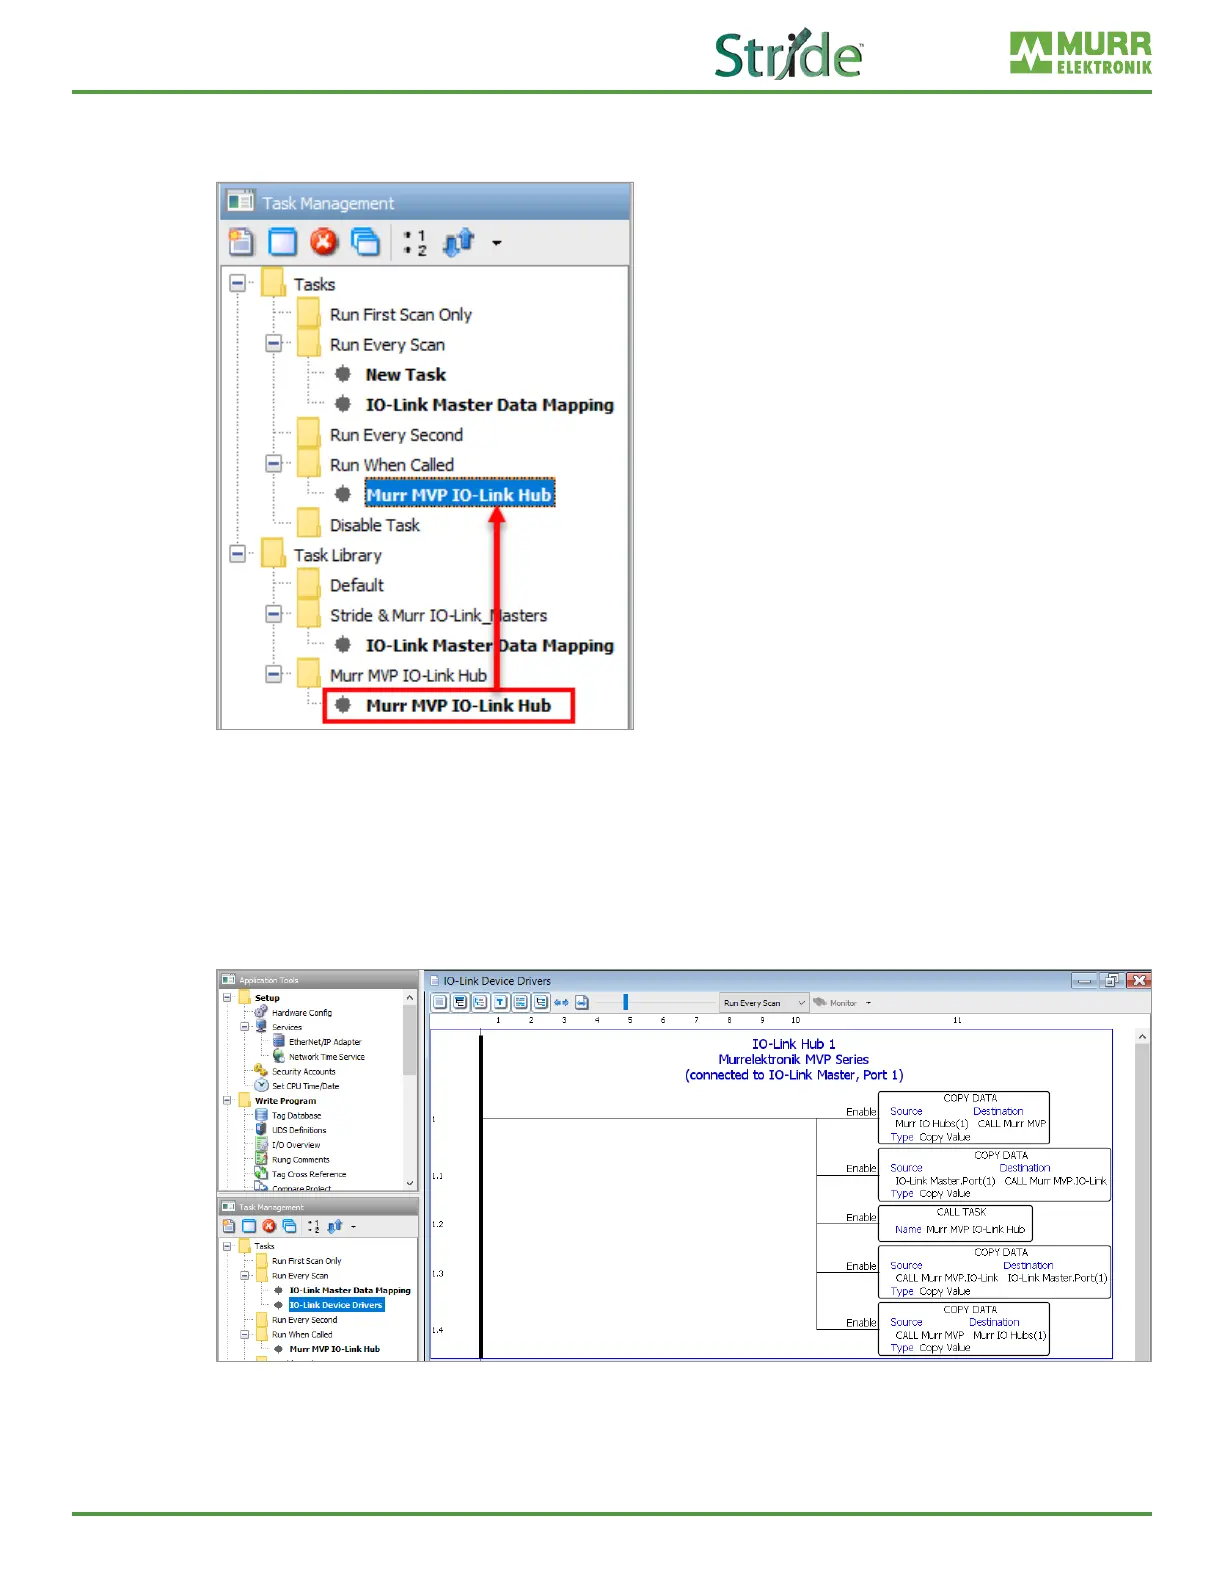Collapse the Services node in Application Tools
Viewport: 1224px width, 1584px height.
[x=244, y=1027]
